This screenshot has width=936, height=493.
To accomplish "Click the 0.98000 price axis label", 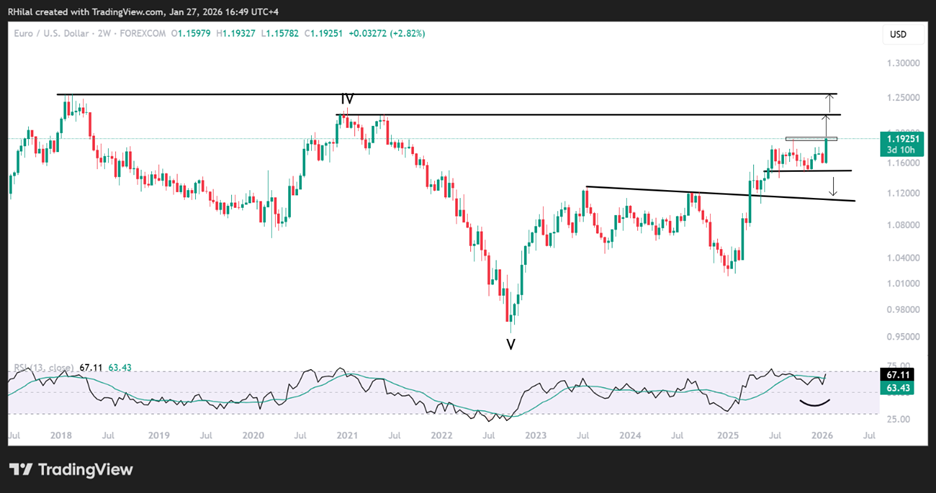I will pyautogui.click(x=902, y=310).
